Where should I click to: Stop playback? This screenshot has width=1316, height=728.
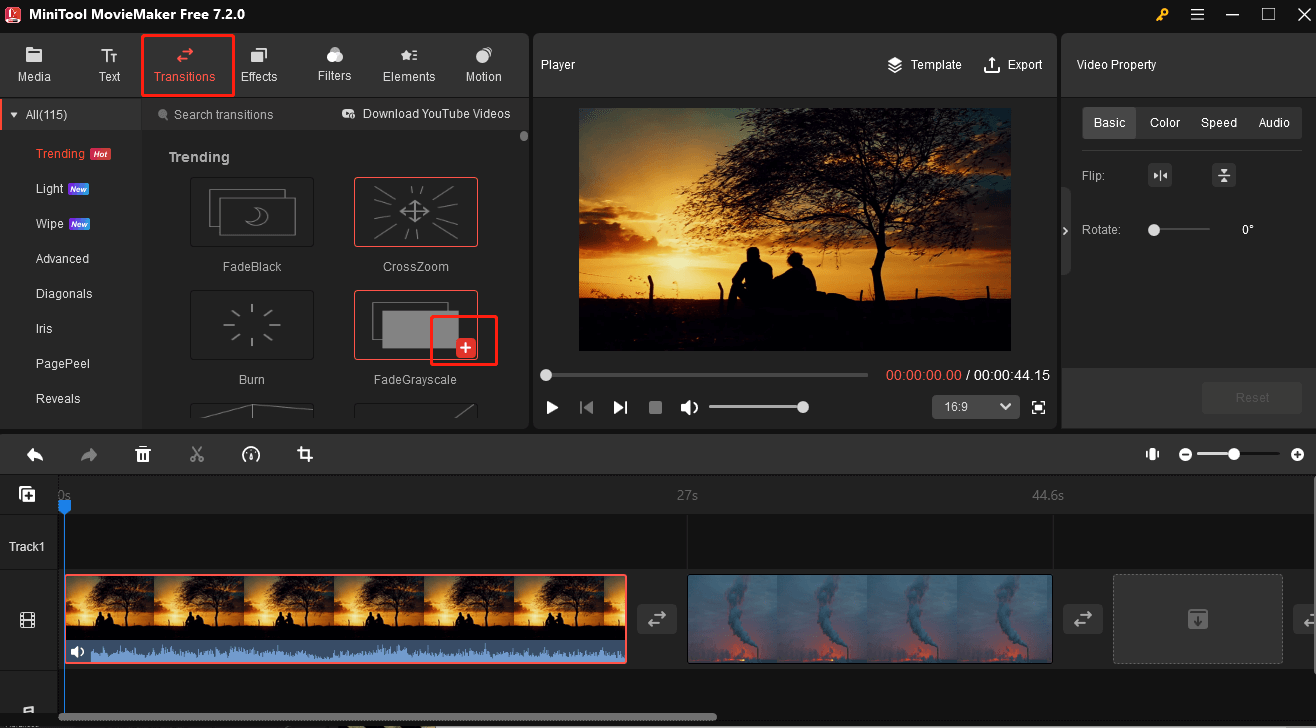coord(655,407)
